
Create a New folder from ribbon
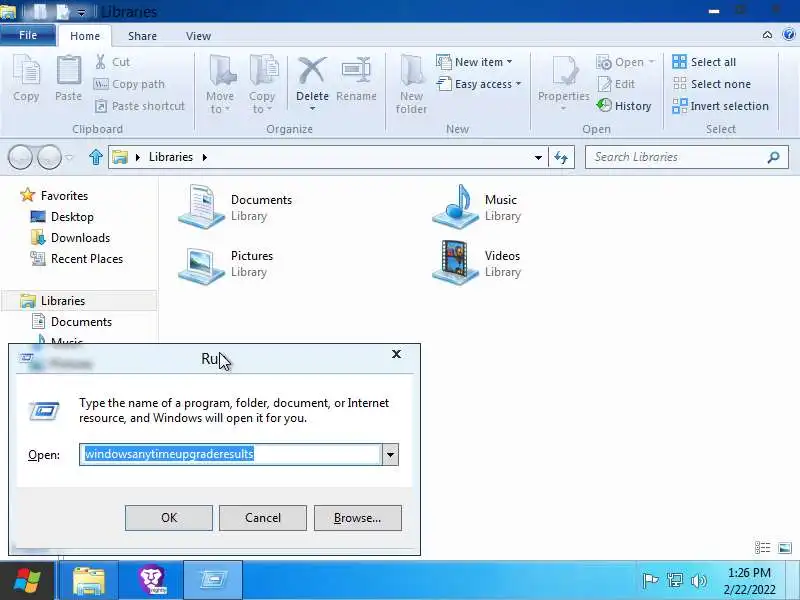pyautogui.click(x=411, y=85)
